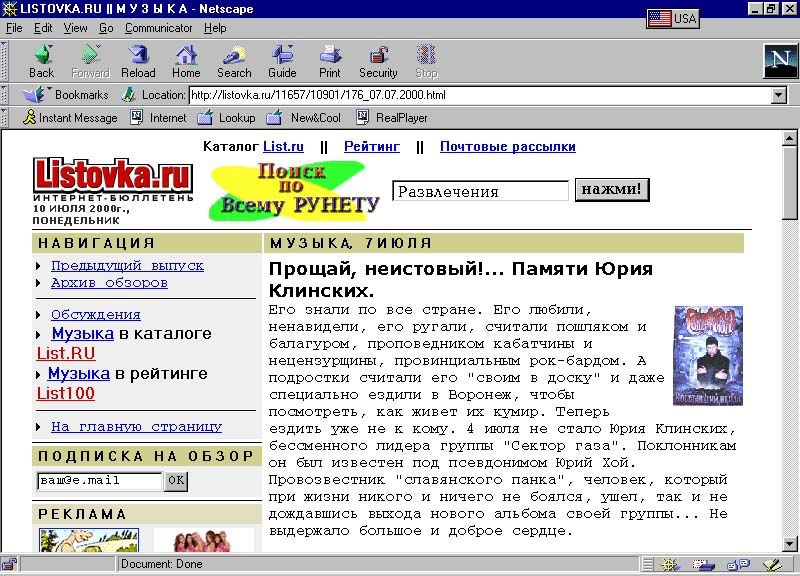
Task: Click the Netscape N logo
Action: pyautogui.click(x=780, y=61)
